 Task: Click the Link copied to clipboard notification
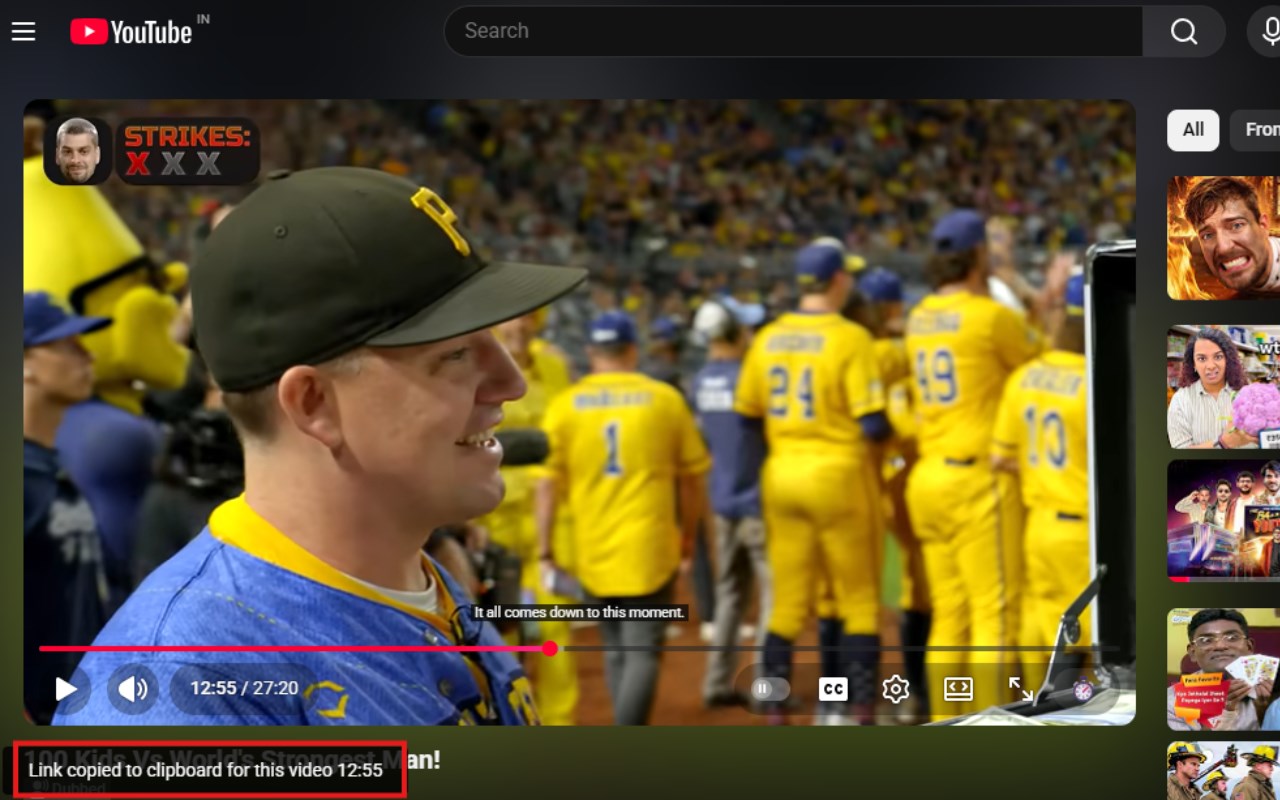click(206, 770)
